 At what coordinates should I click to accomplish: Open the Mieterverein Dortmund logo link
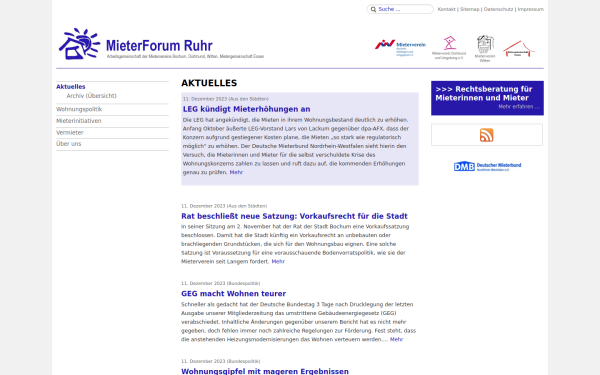point(449,48)
